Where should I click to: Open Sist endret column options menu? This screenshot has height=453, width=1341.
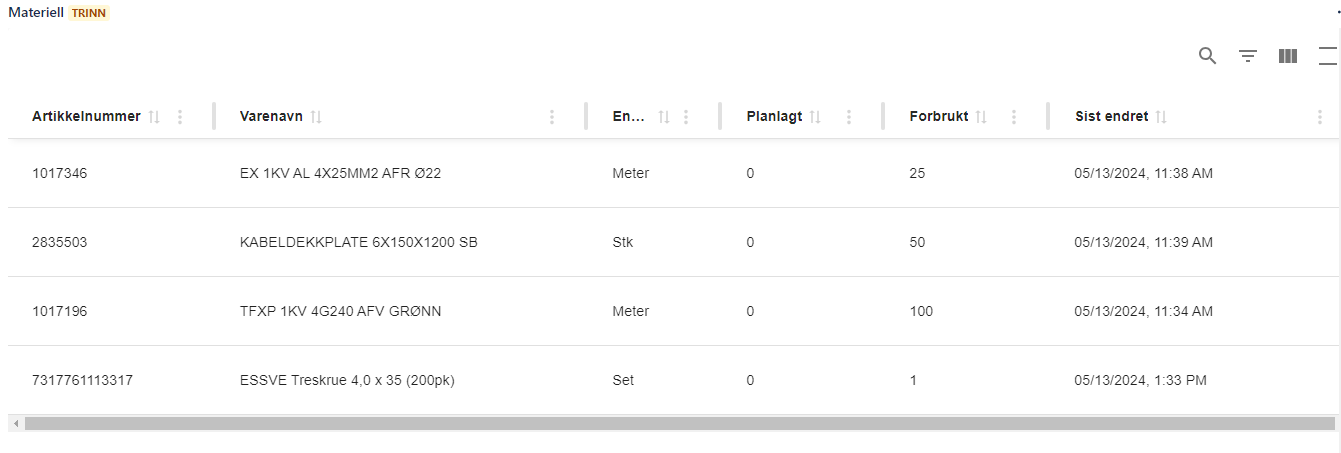tap(1321, 117)
